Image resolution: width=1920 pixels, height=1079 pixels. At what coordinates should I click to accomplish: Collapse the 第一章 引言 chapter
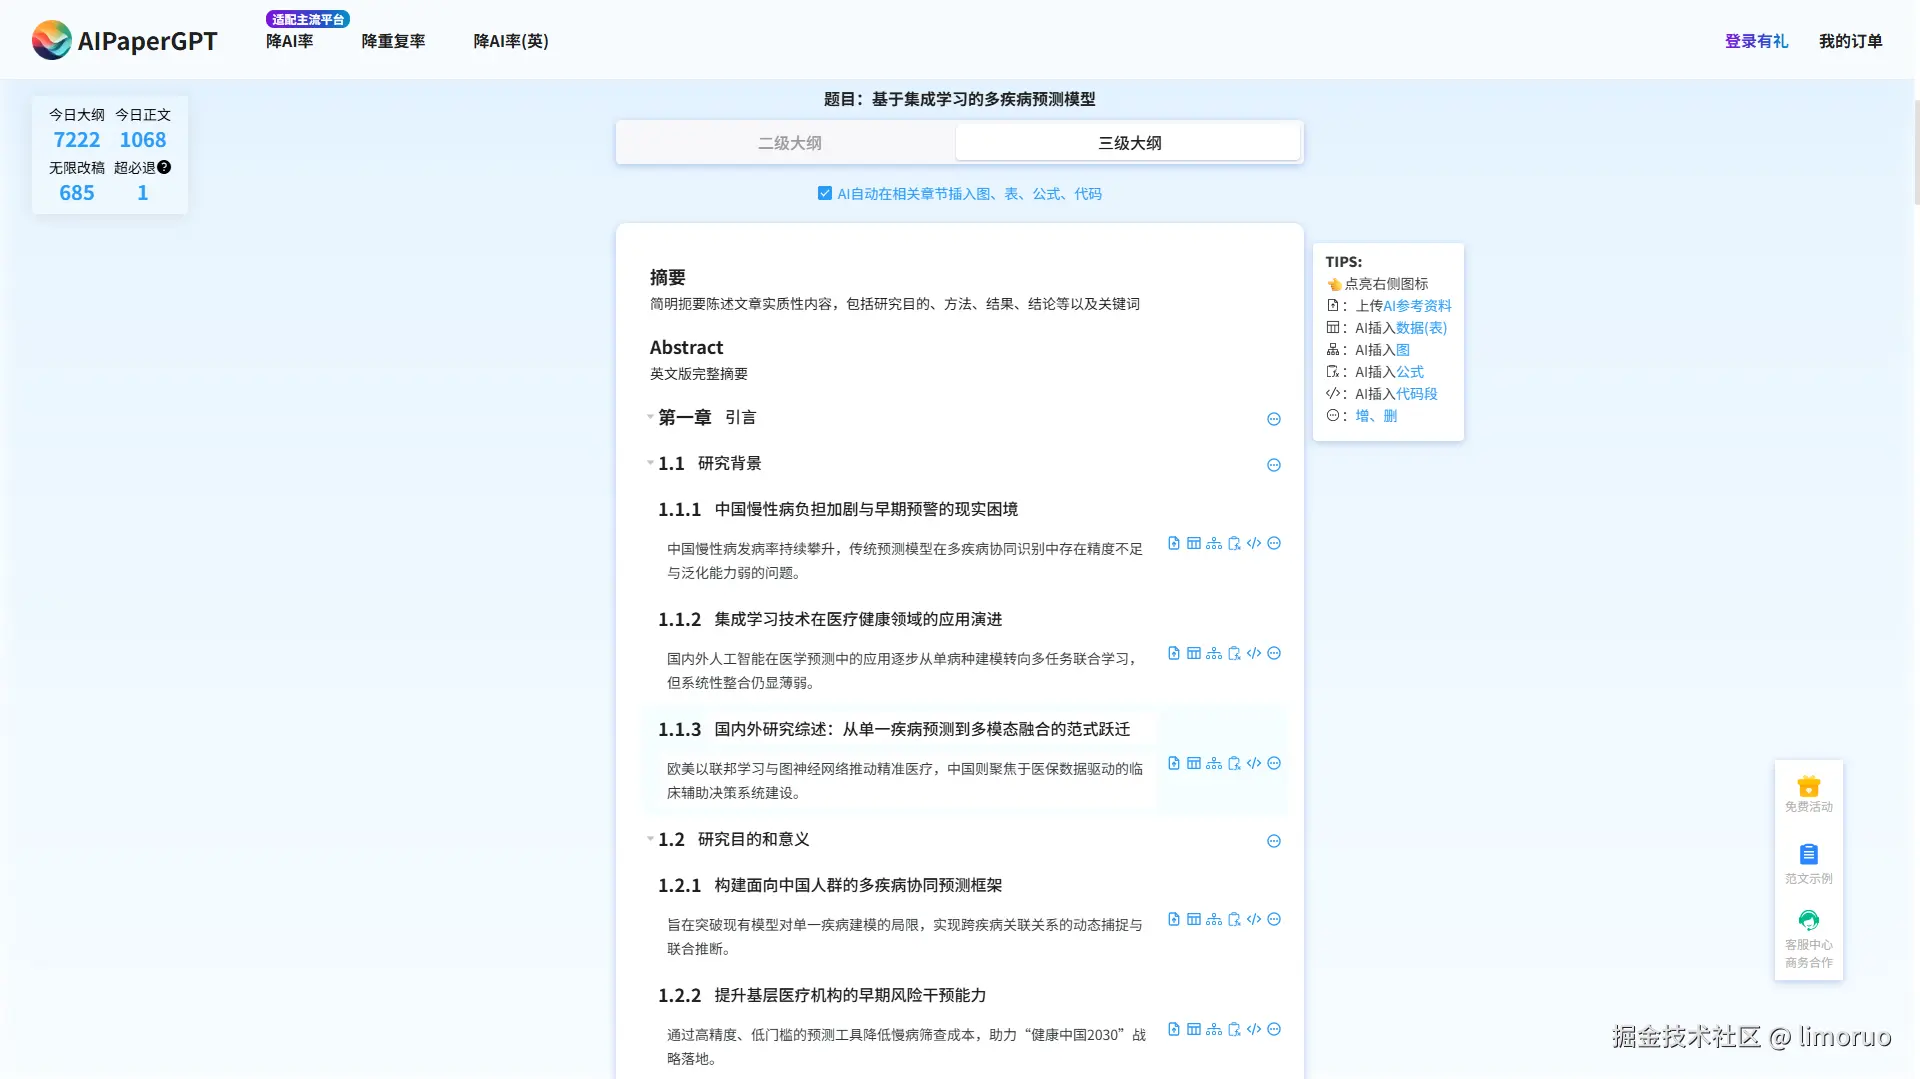[x=651, y=418]
